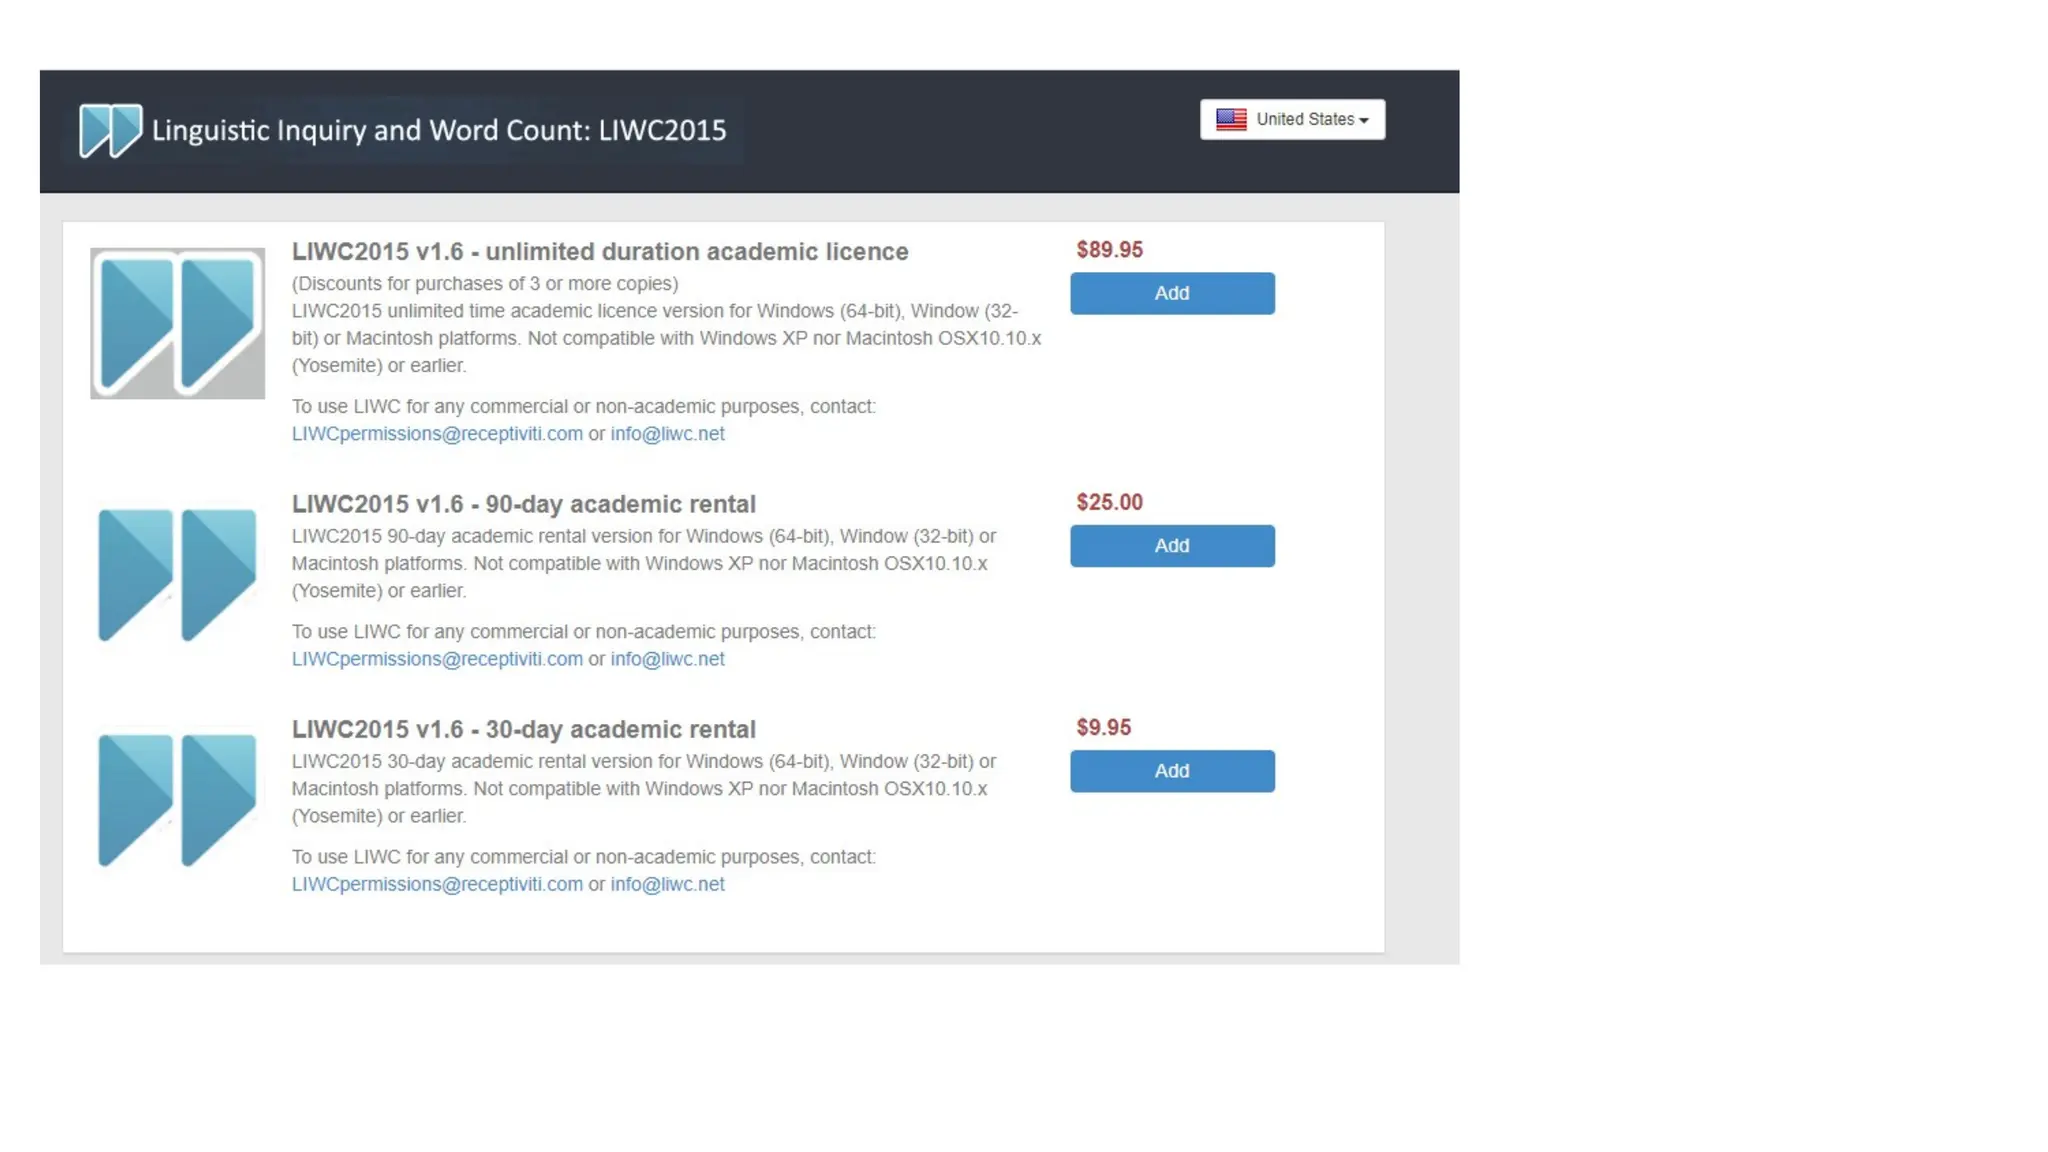Click the LIWC logo in header
2048x1152 pixels.
tap(110, 130)
